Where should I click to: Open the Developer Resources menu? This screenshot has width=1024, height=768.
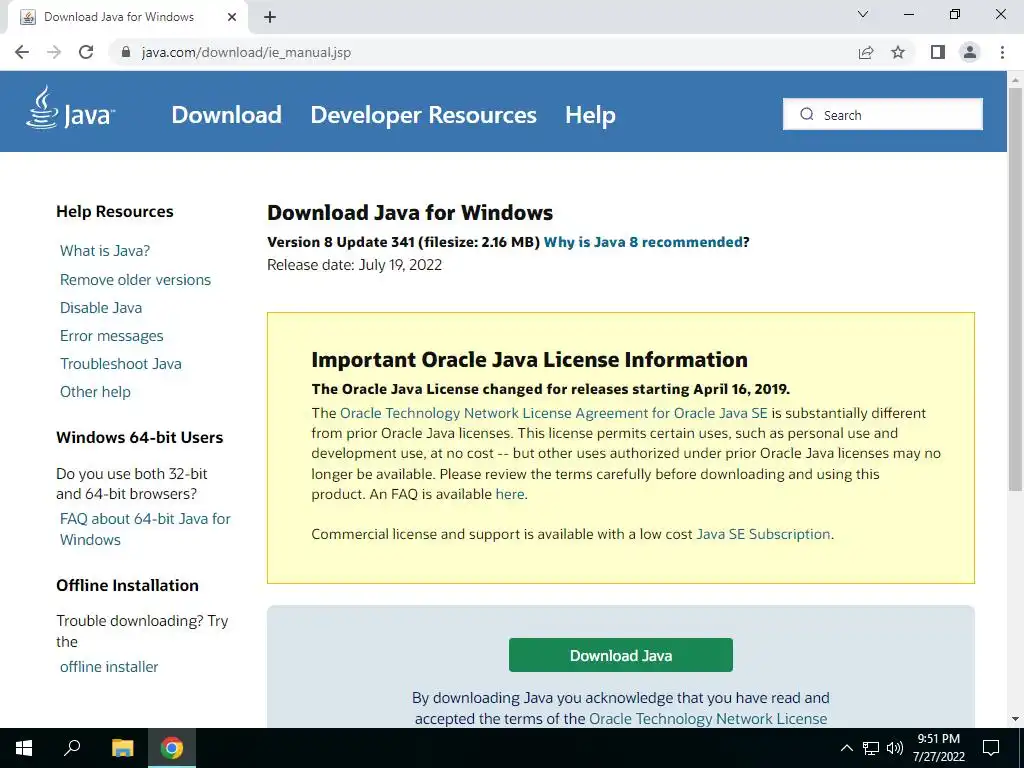(423, 115)
